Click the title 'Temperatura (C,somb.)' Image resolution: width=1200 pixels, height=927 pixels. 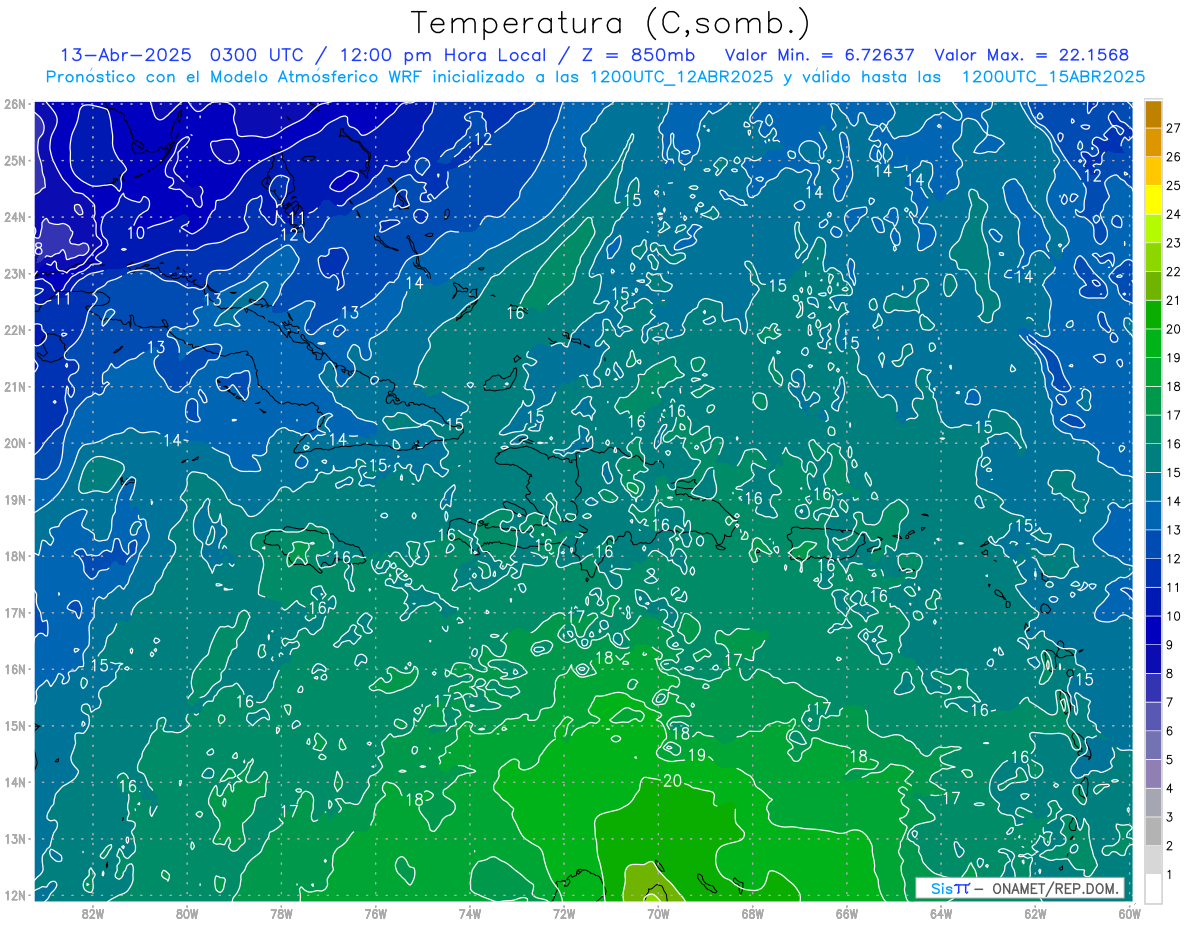(609, 23)
